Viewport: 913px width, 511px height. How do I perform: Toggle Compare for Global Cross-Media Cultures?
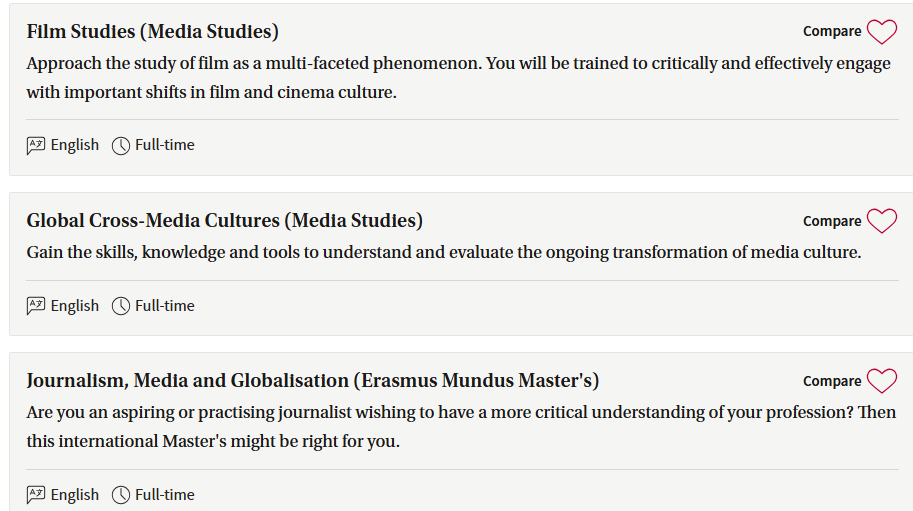coord(832,221)
